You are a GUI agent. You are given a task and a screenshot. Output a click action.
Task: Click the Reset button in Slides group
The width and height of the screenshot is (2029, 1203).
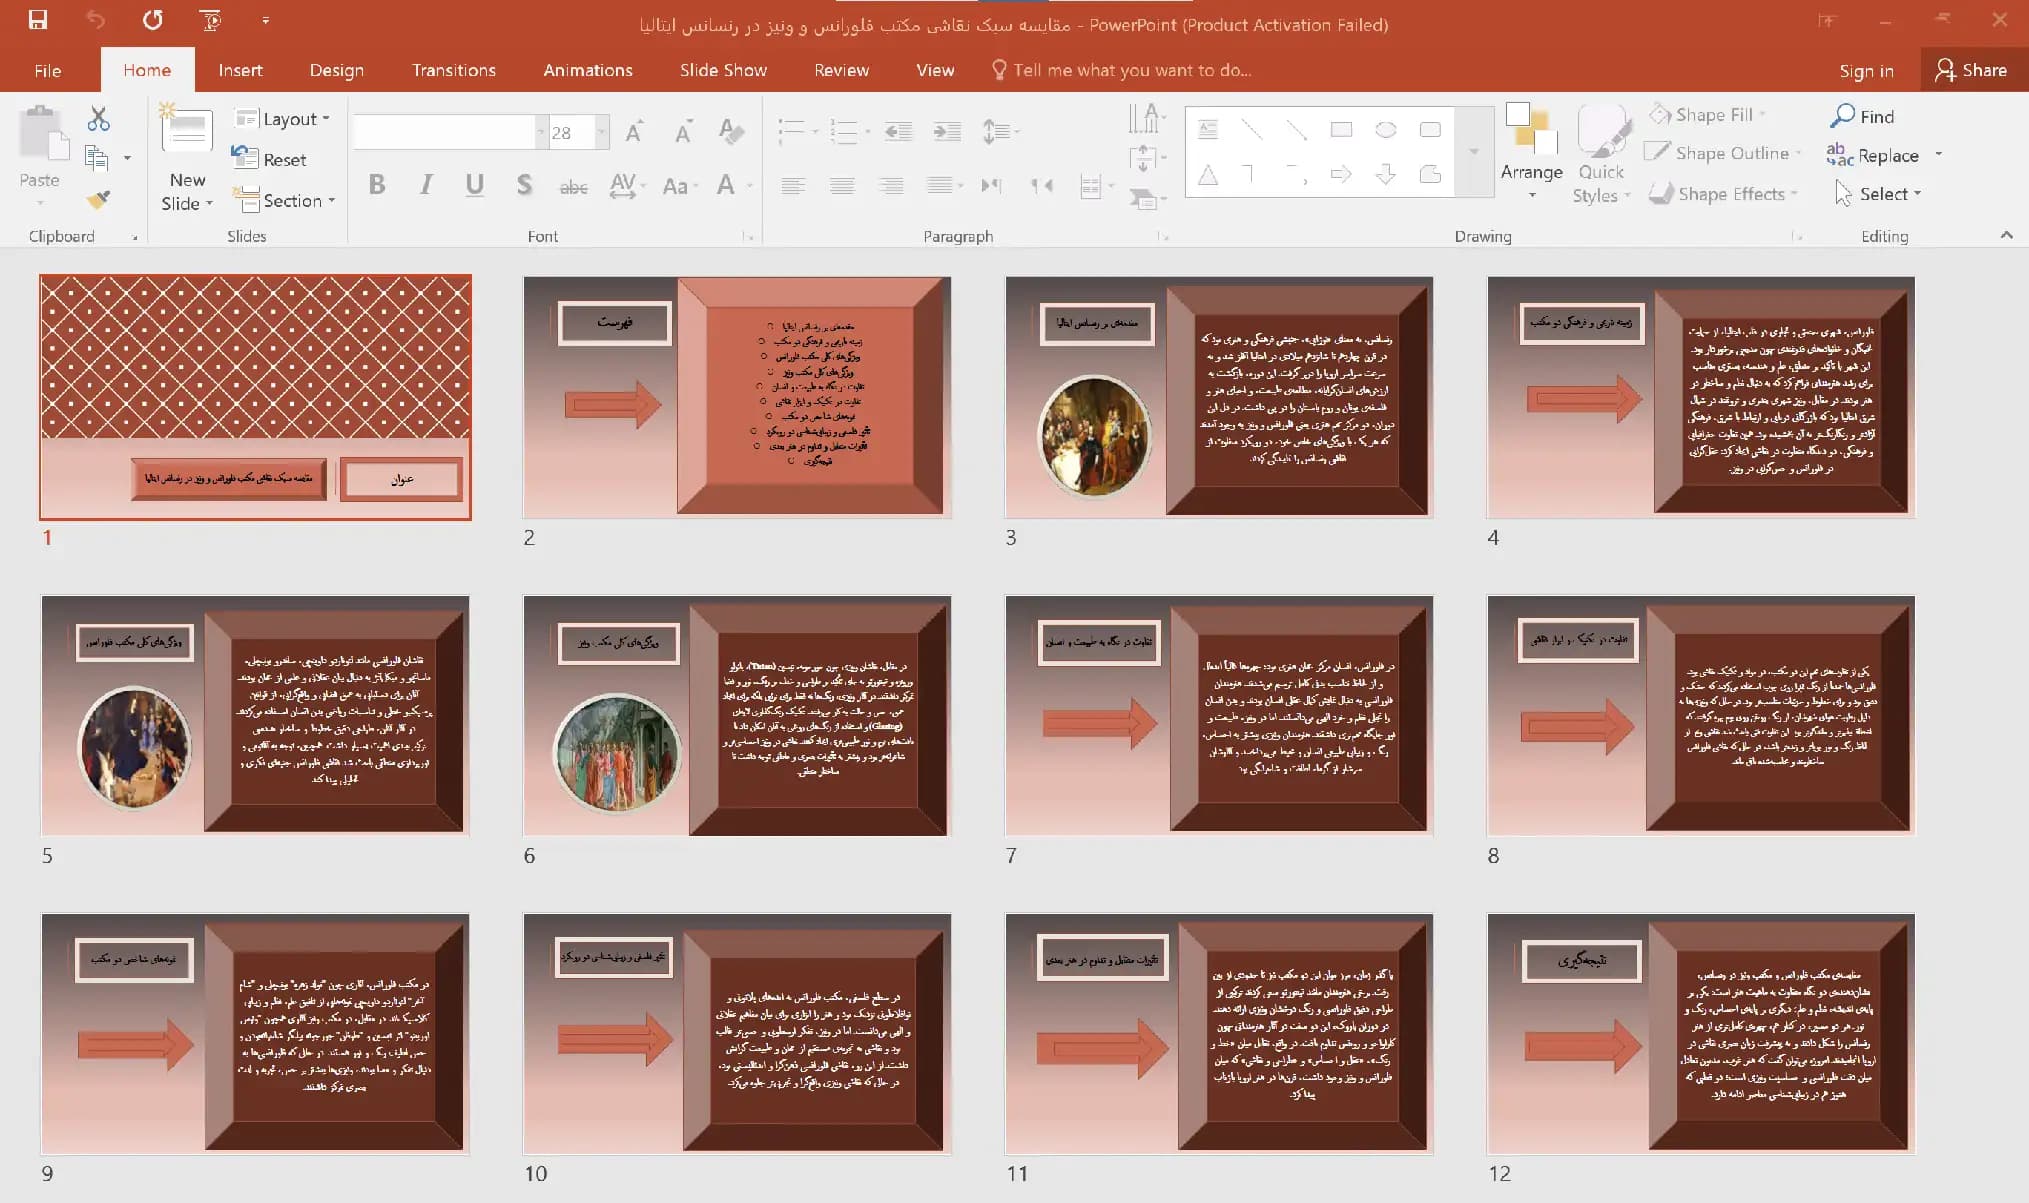pos(269,159)
